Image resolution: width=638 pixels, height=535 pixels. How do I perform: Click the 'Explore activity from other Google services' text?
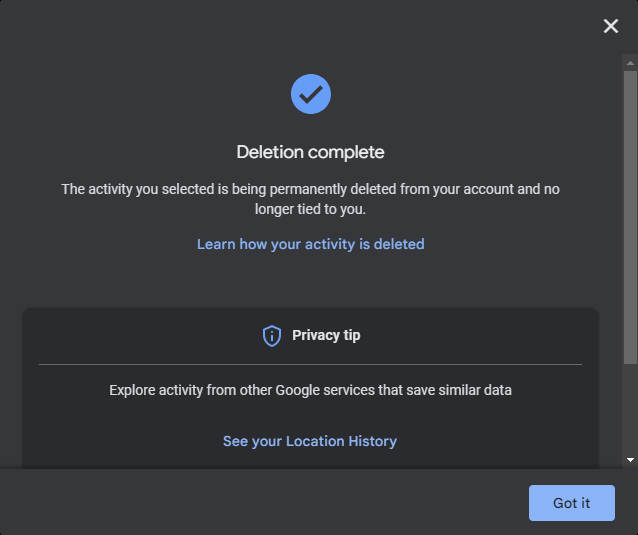click(x=310, y=390)
